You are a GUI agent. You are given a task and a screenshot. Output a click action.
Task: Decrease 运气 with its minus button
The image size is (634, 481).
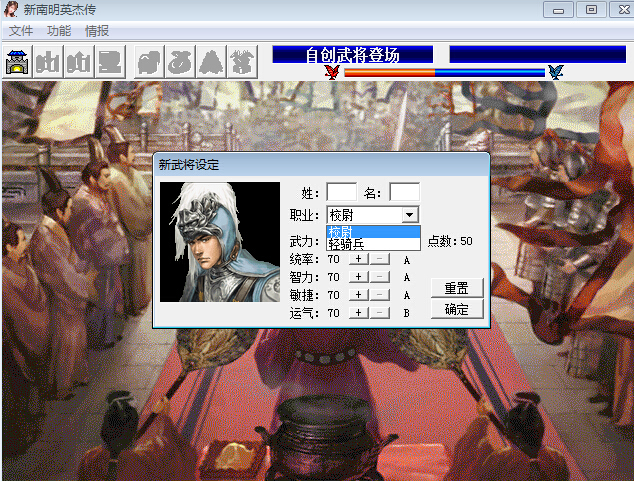click(x=380, y=313)
